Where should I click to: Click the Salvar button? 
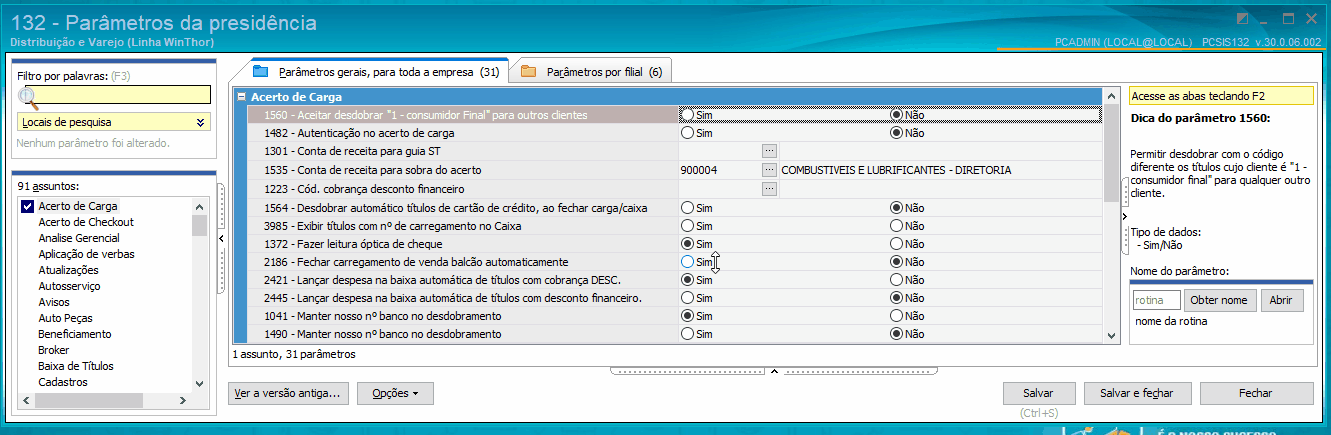click(1039, 394)
